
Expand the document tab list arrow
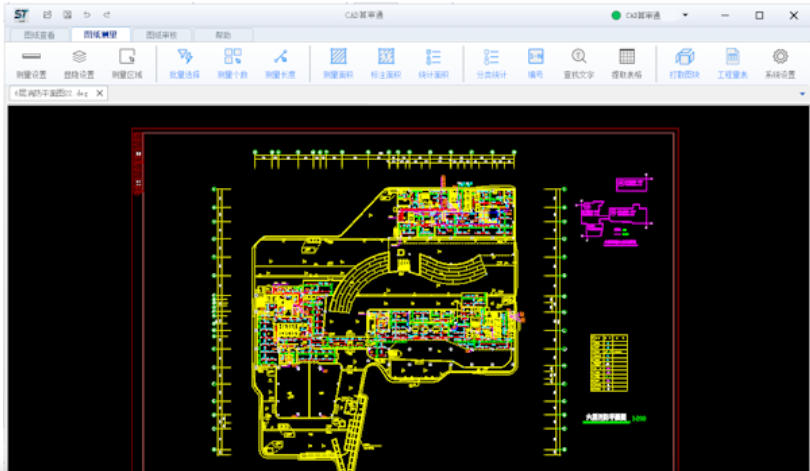click(802, 93)
